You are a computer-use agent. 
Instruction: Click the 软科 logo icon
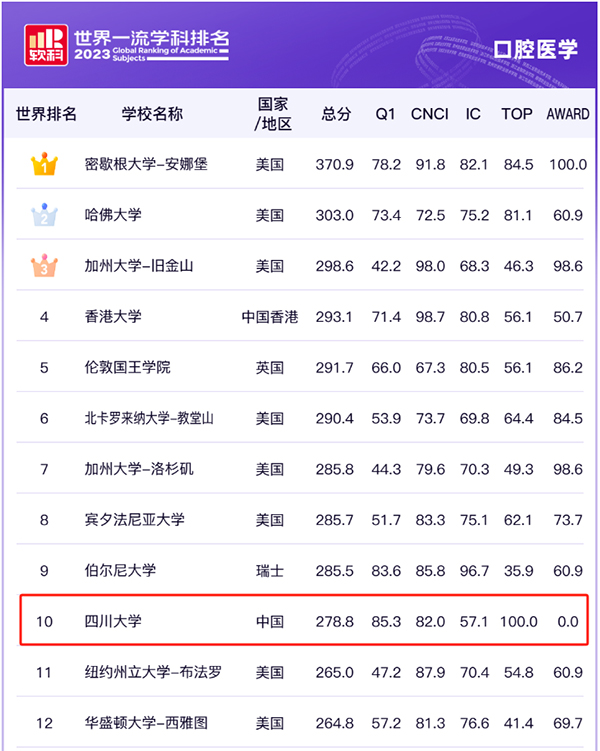pos(47,42)
